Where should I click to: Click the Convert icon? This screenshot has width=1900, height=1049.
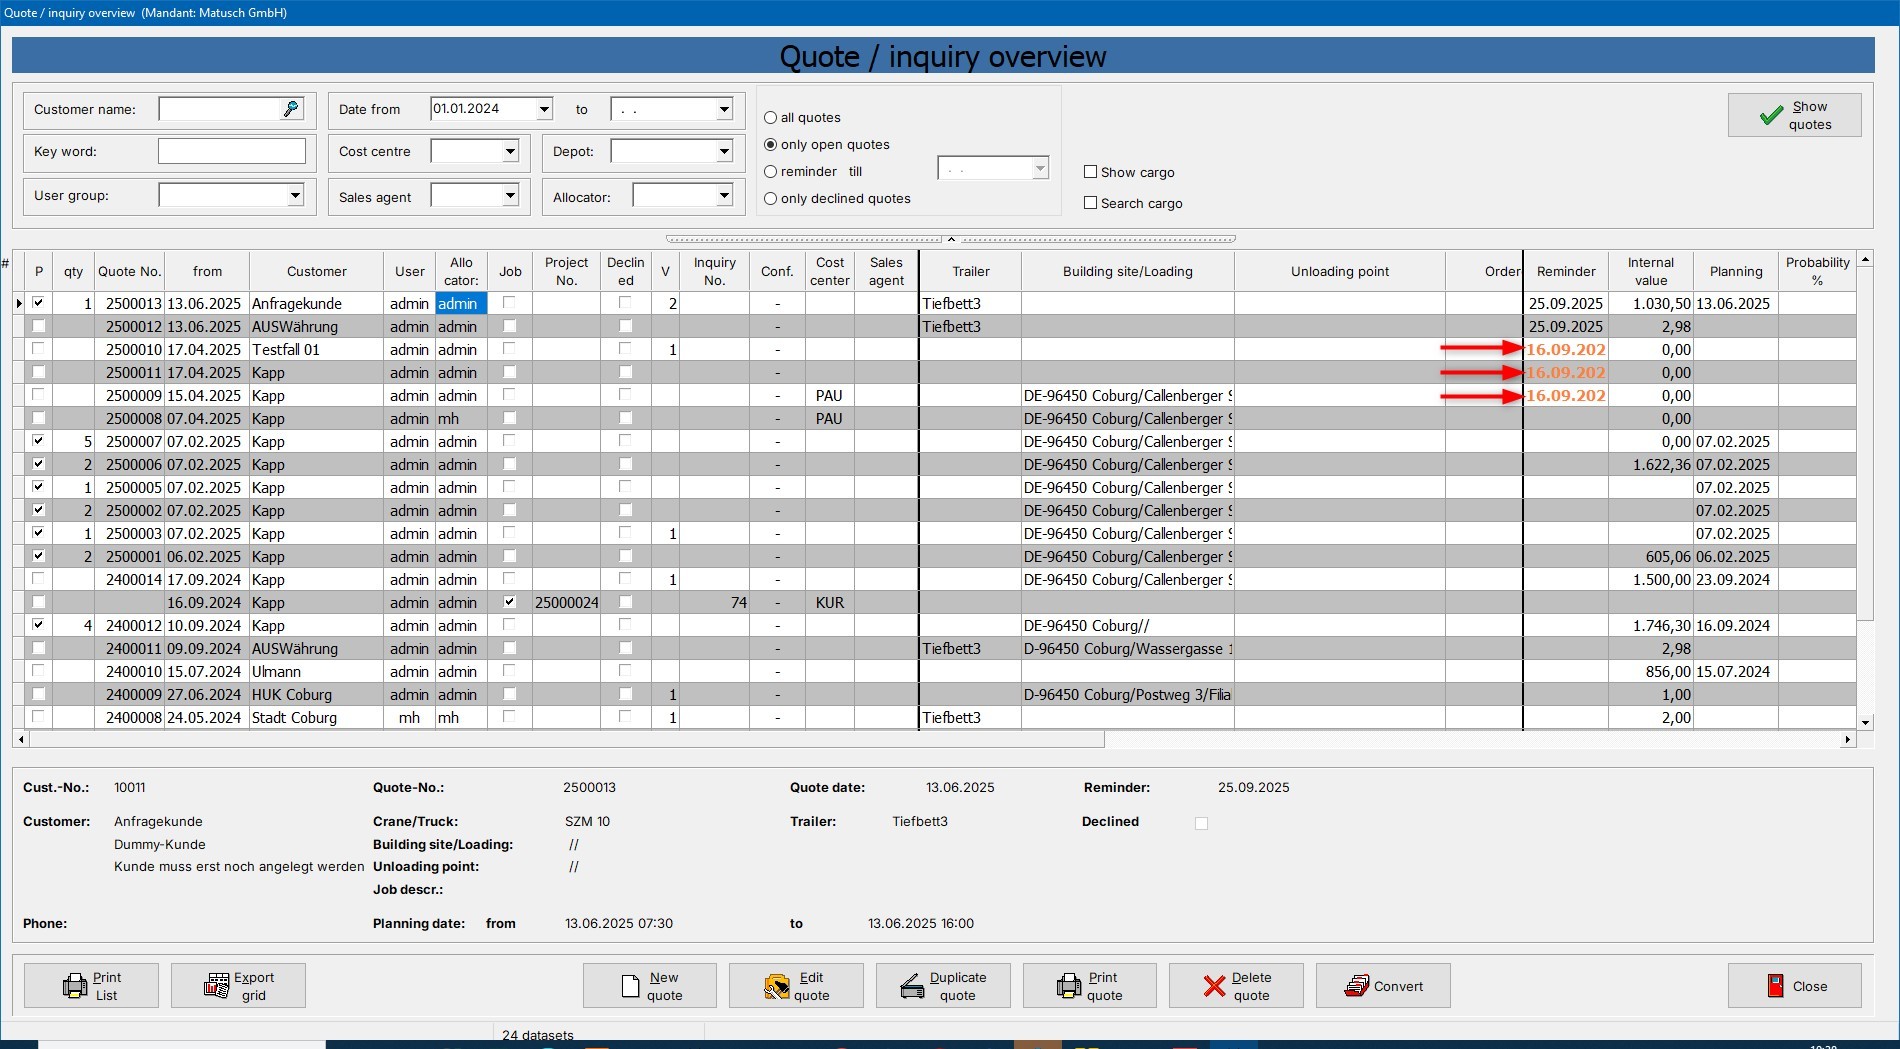[1356, 986]
